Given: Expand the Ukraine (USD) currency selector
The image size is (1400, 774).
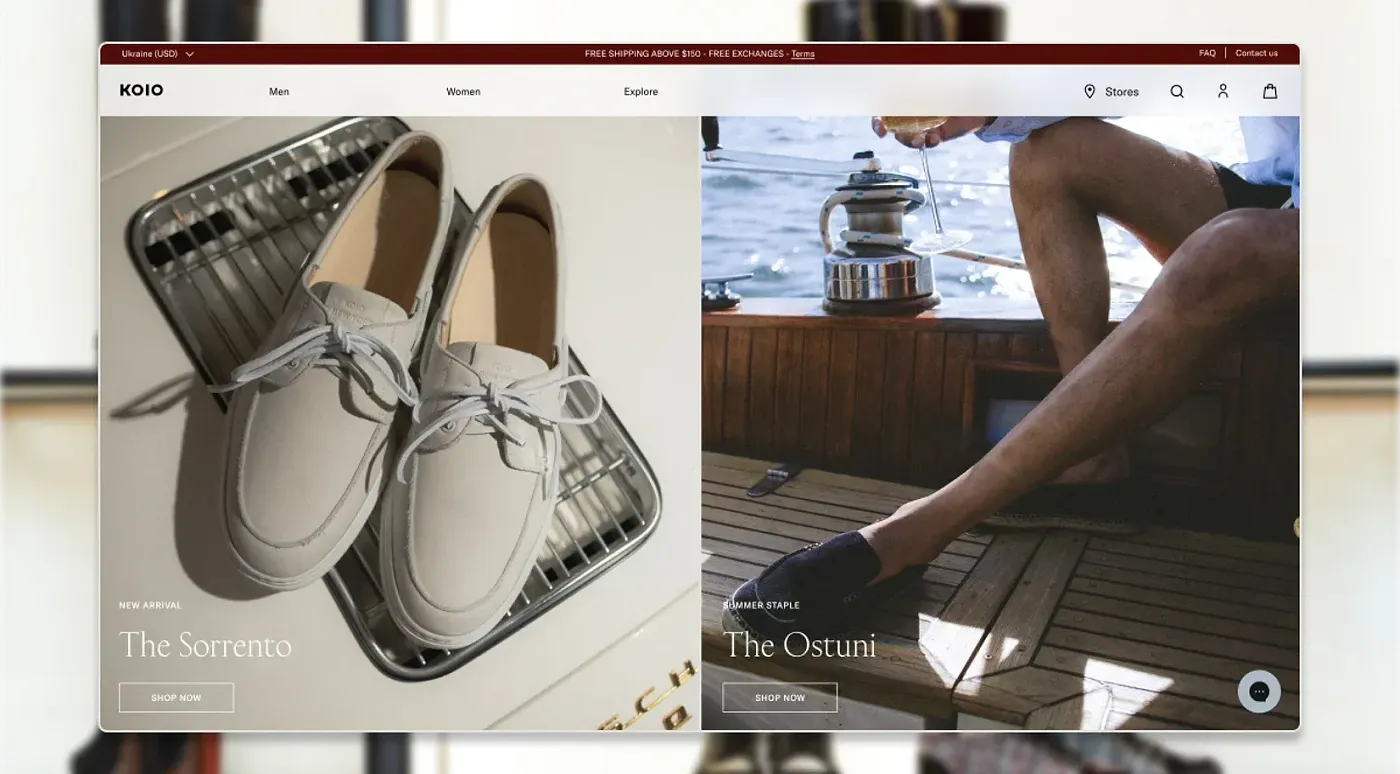Looking at the screenshot, I should [158, 54].
